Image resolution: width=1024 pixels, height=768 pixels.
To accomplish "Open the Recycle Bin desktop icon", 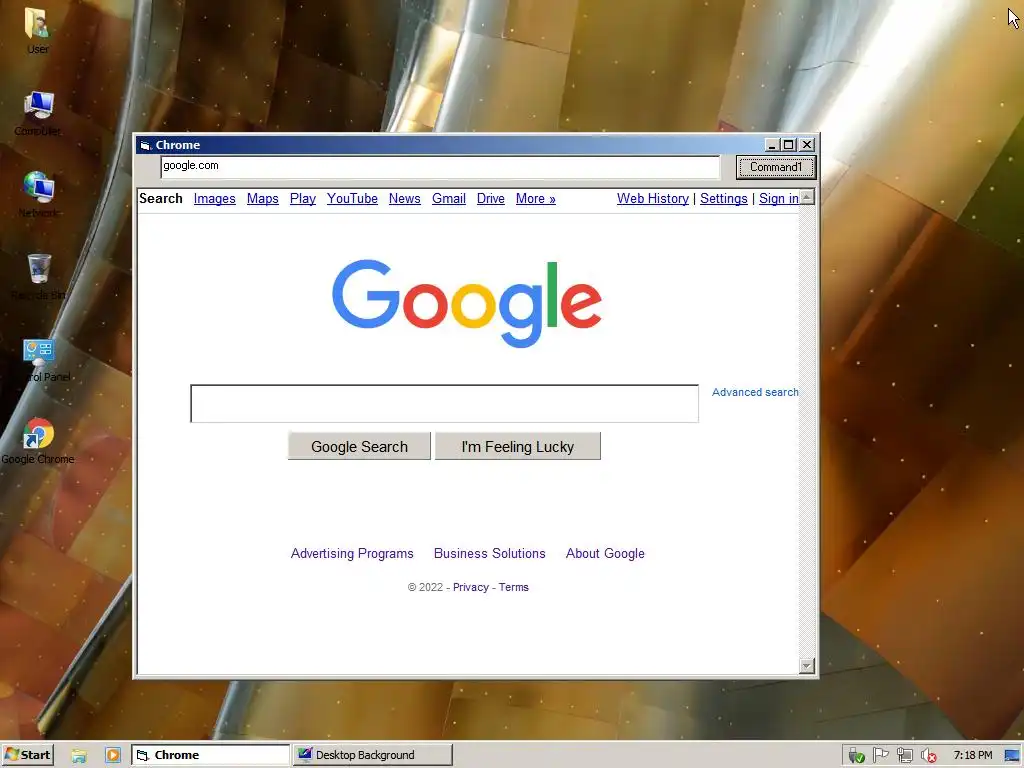I will point(39,276).
